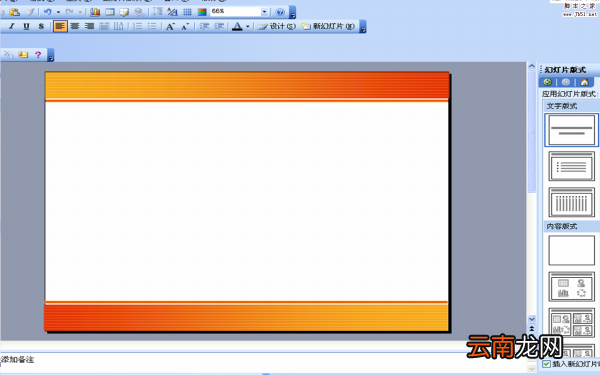Decrease font size
Screen dimensions: 600x375
pyautogui.click(x=185, y=26)
